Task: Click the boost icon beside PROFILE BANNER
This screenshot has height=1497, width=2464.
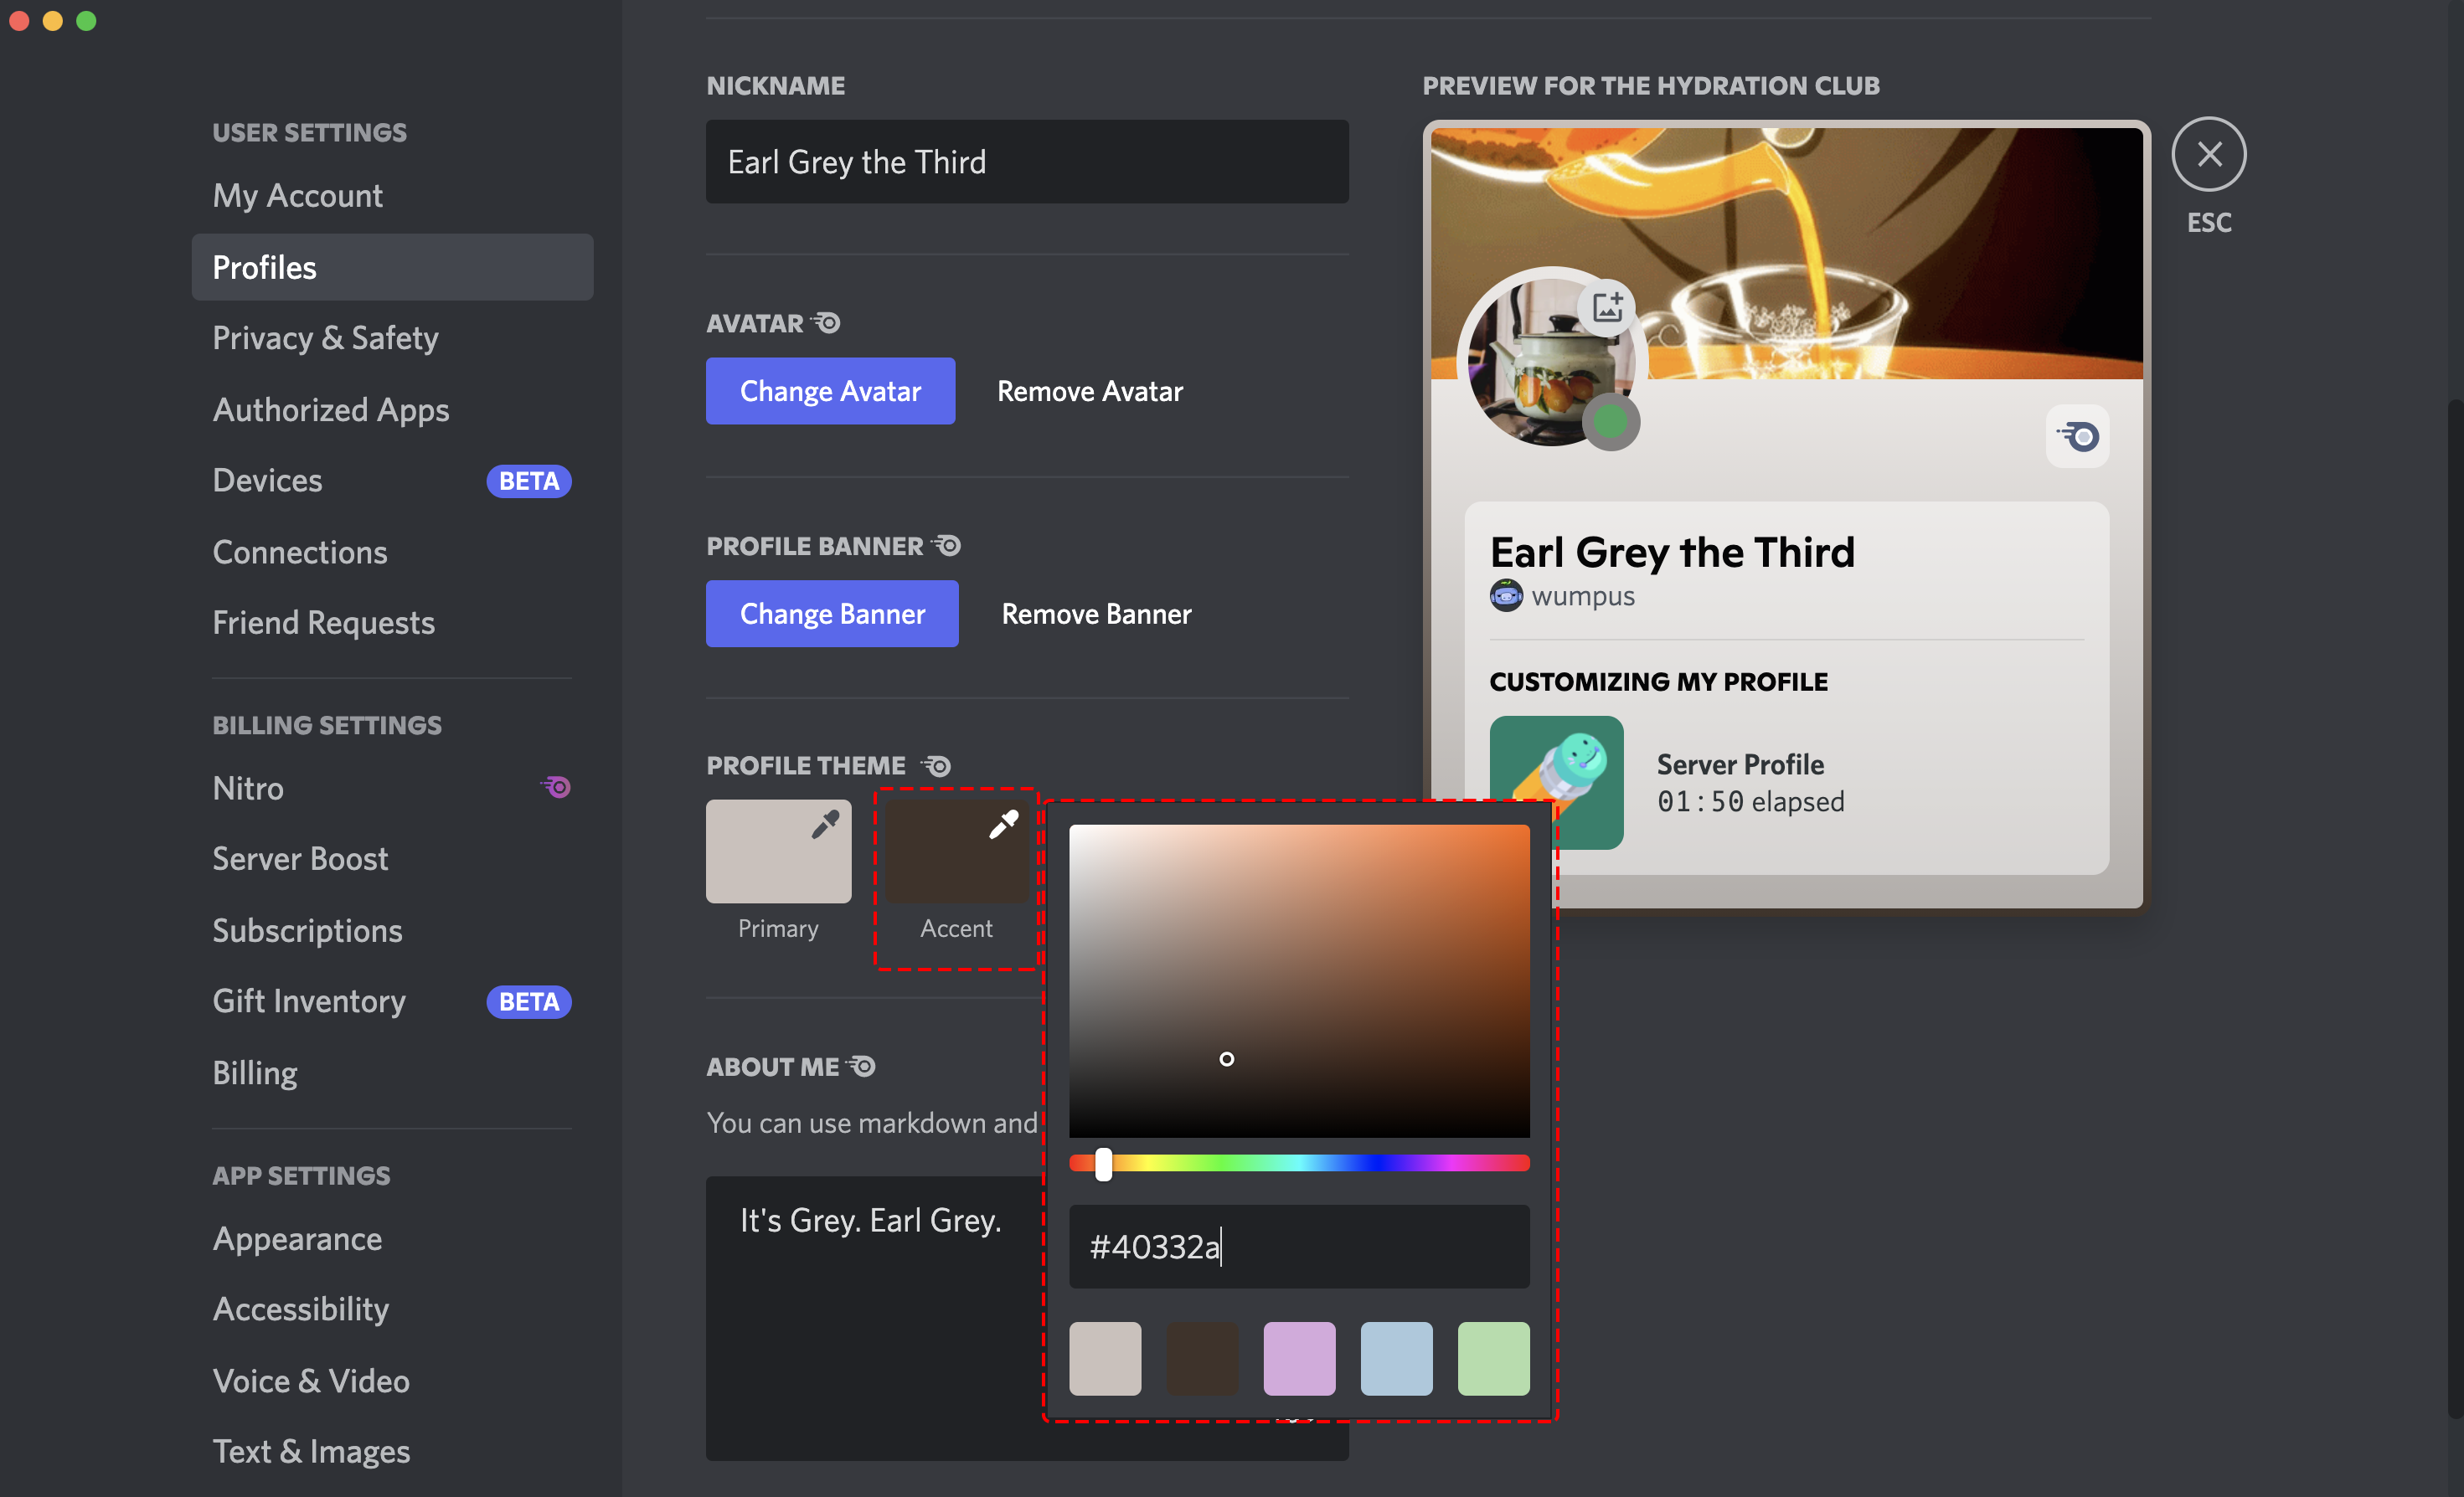Action: [x=944, y=545]
